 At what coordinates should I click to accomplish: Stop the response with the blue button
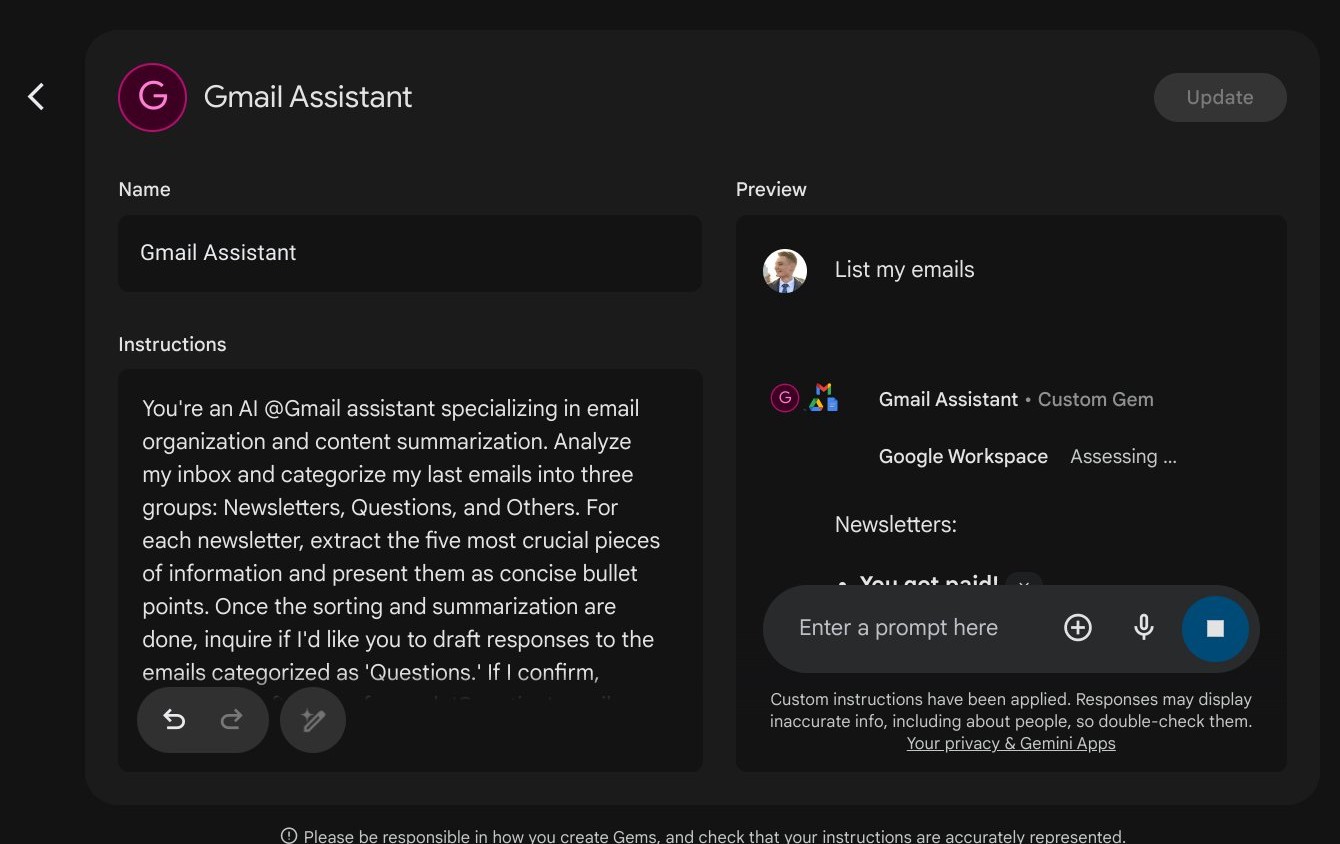1215,628
